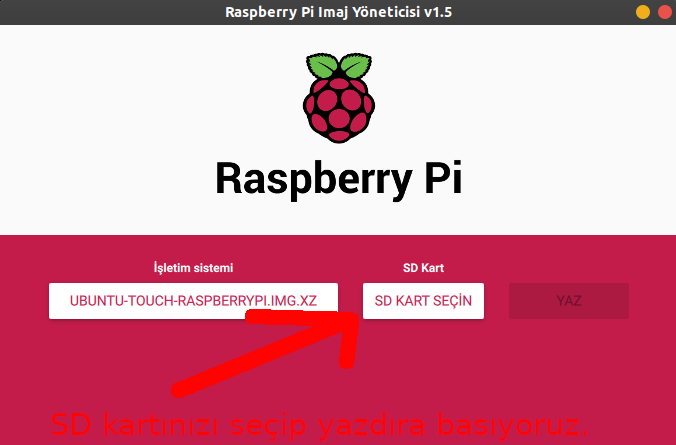Click the red caption word 'basıyoruz'
Viewport: 676px width, 445px height.
[x=512, y=425]
